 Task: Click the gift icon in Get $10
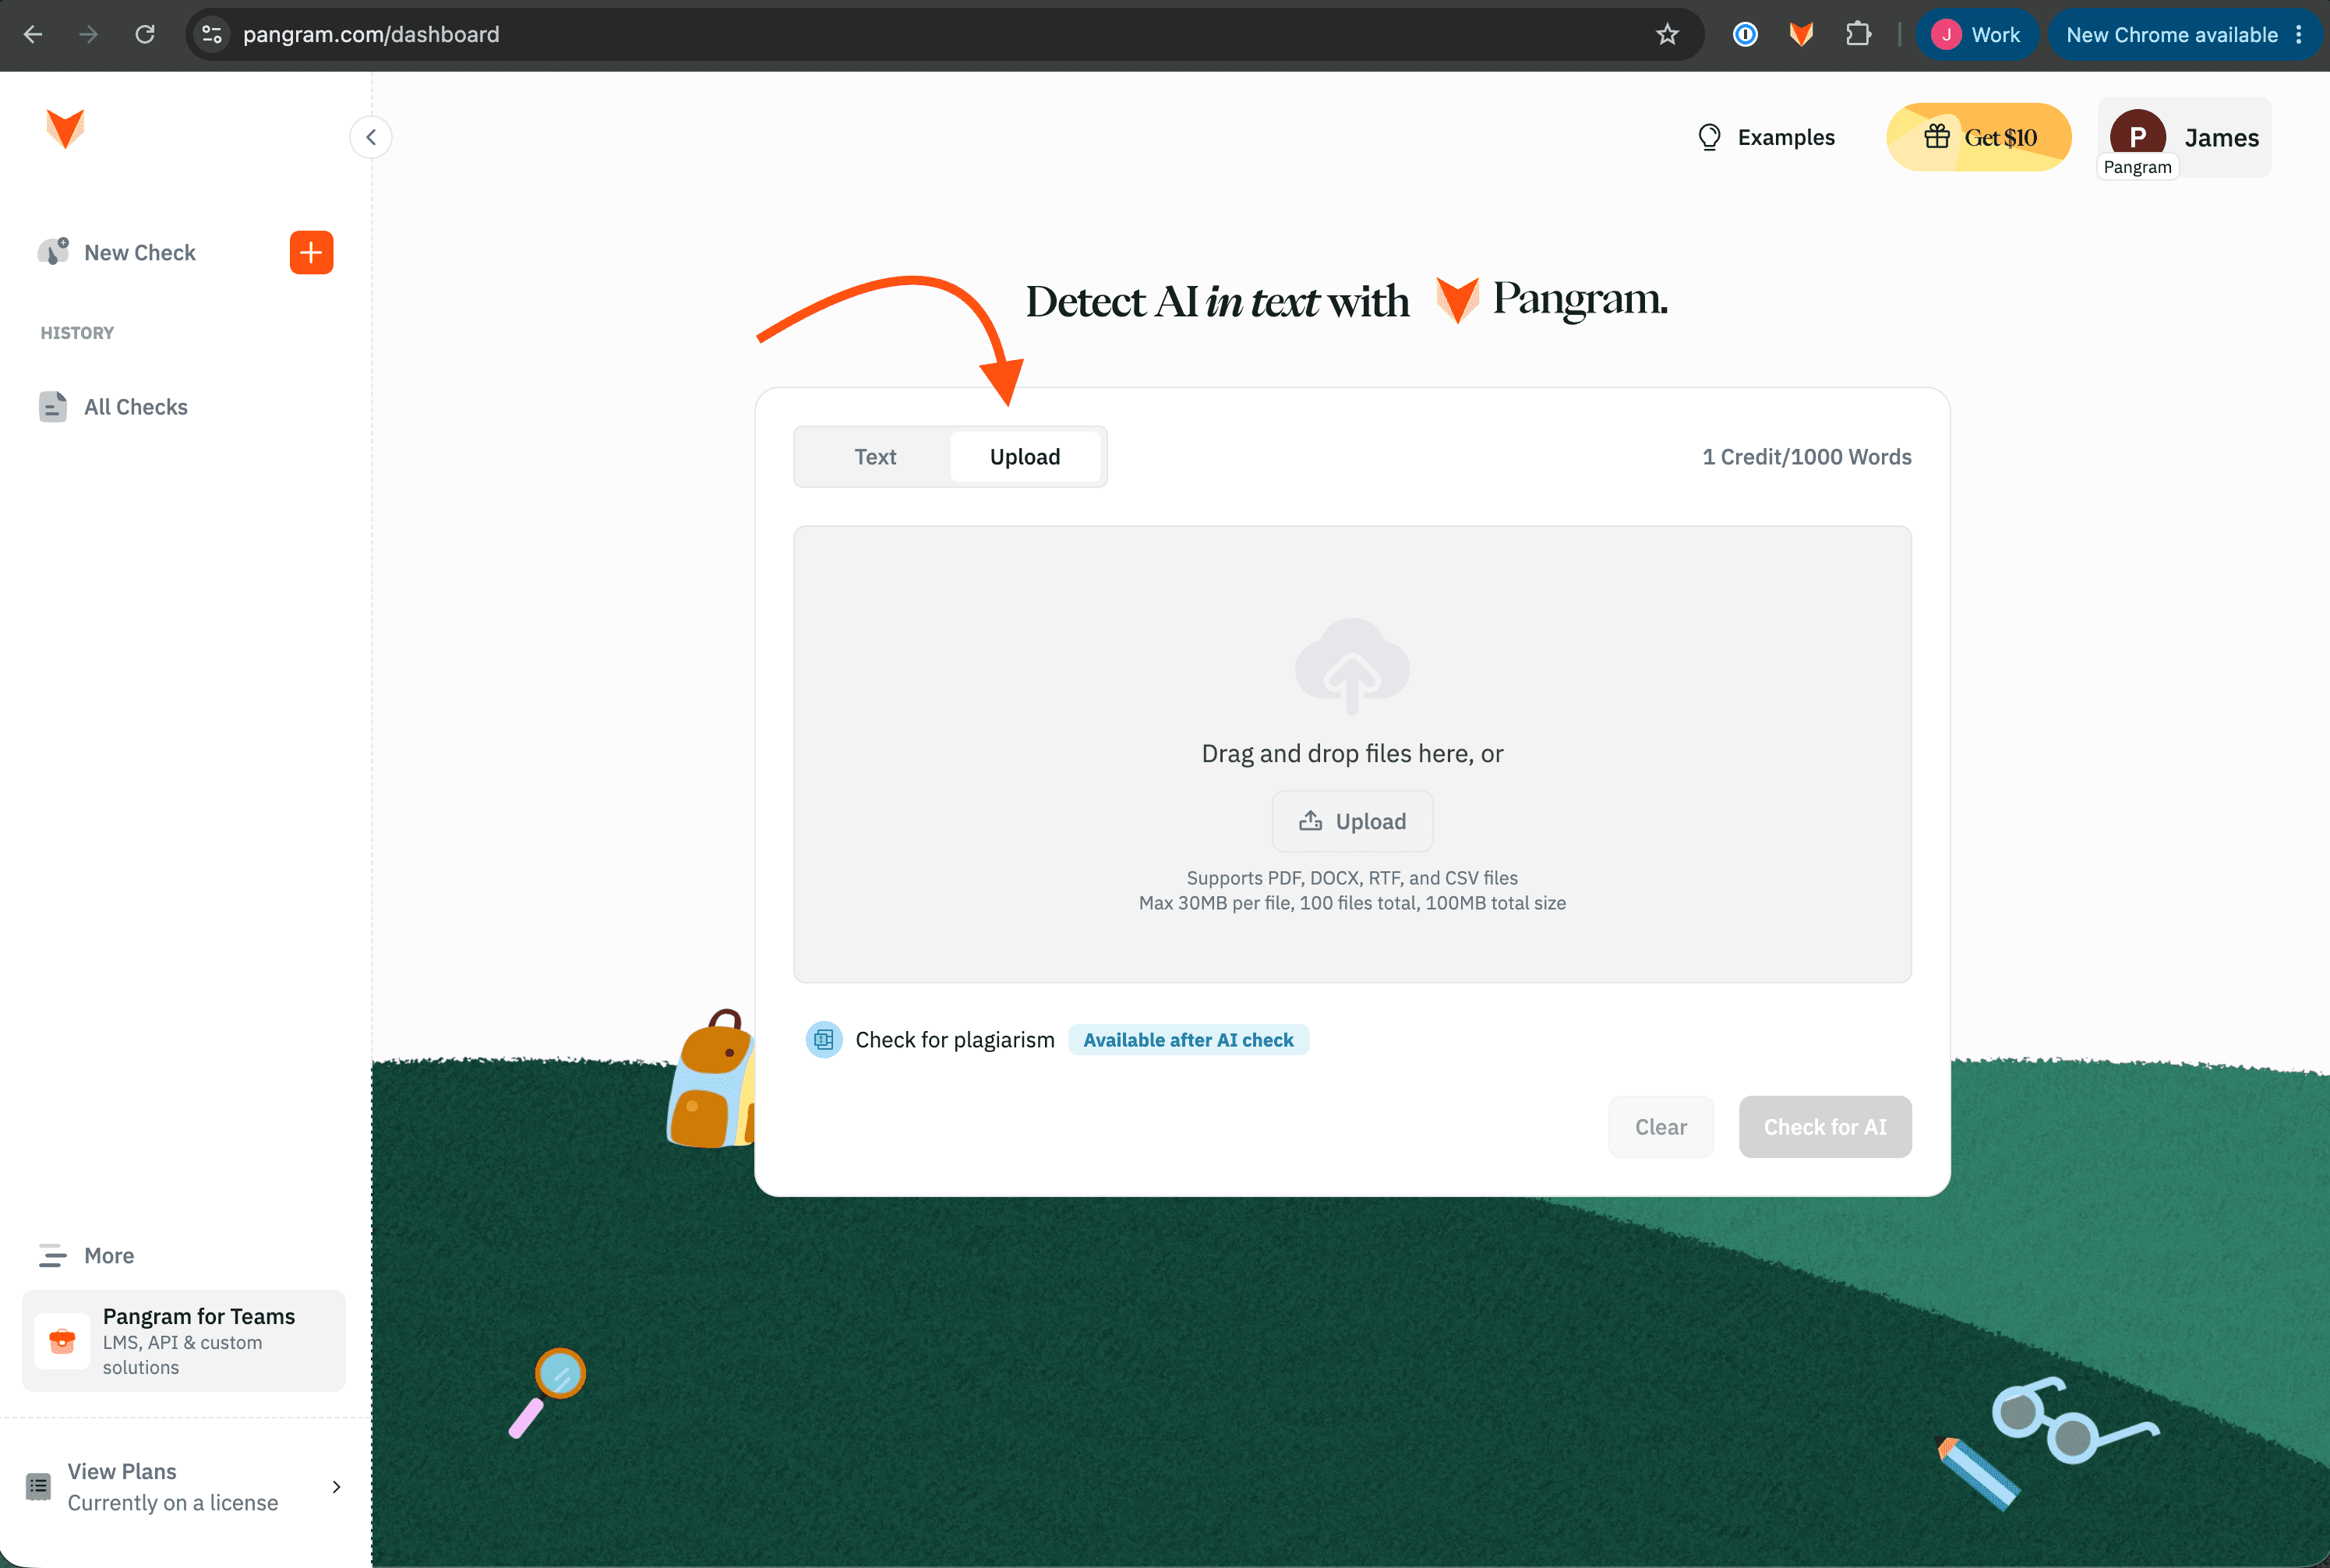point(1937,136)
